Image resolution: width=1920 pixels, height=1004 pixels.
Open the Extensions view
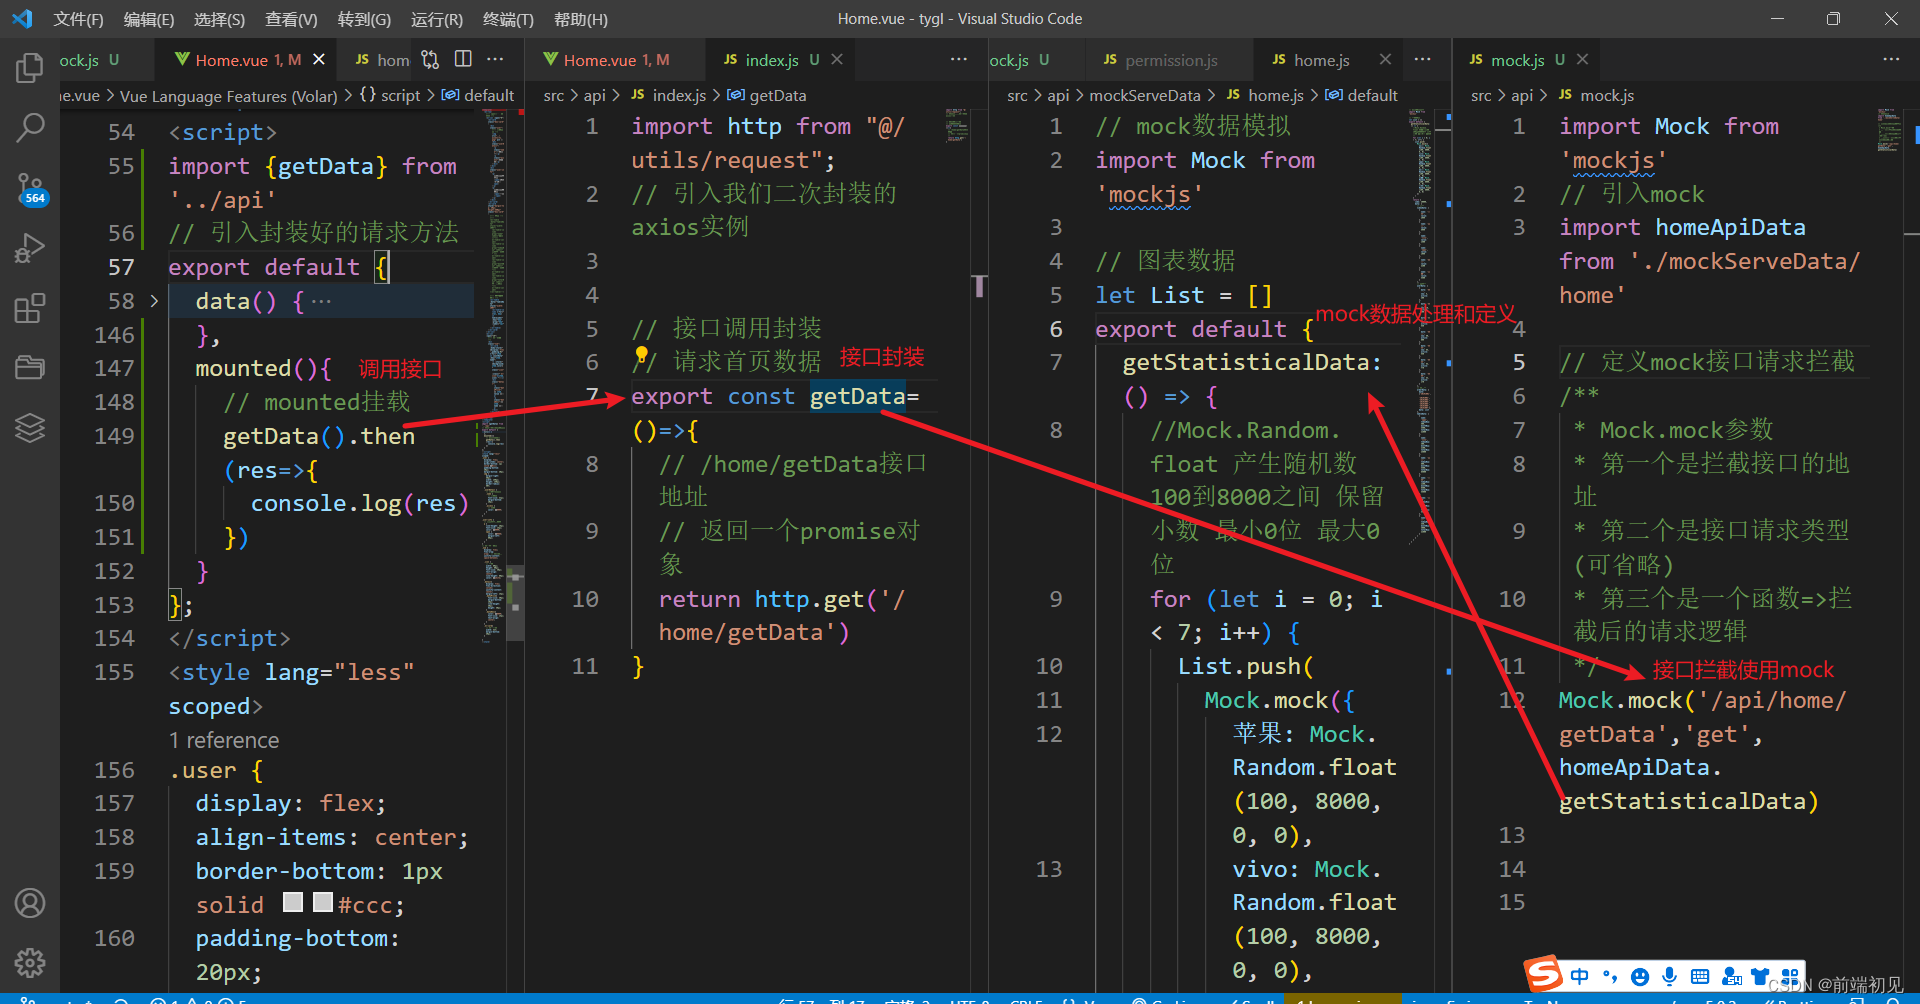coord(30,308)
